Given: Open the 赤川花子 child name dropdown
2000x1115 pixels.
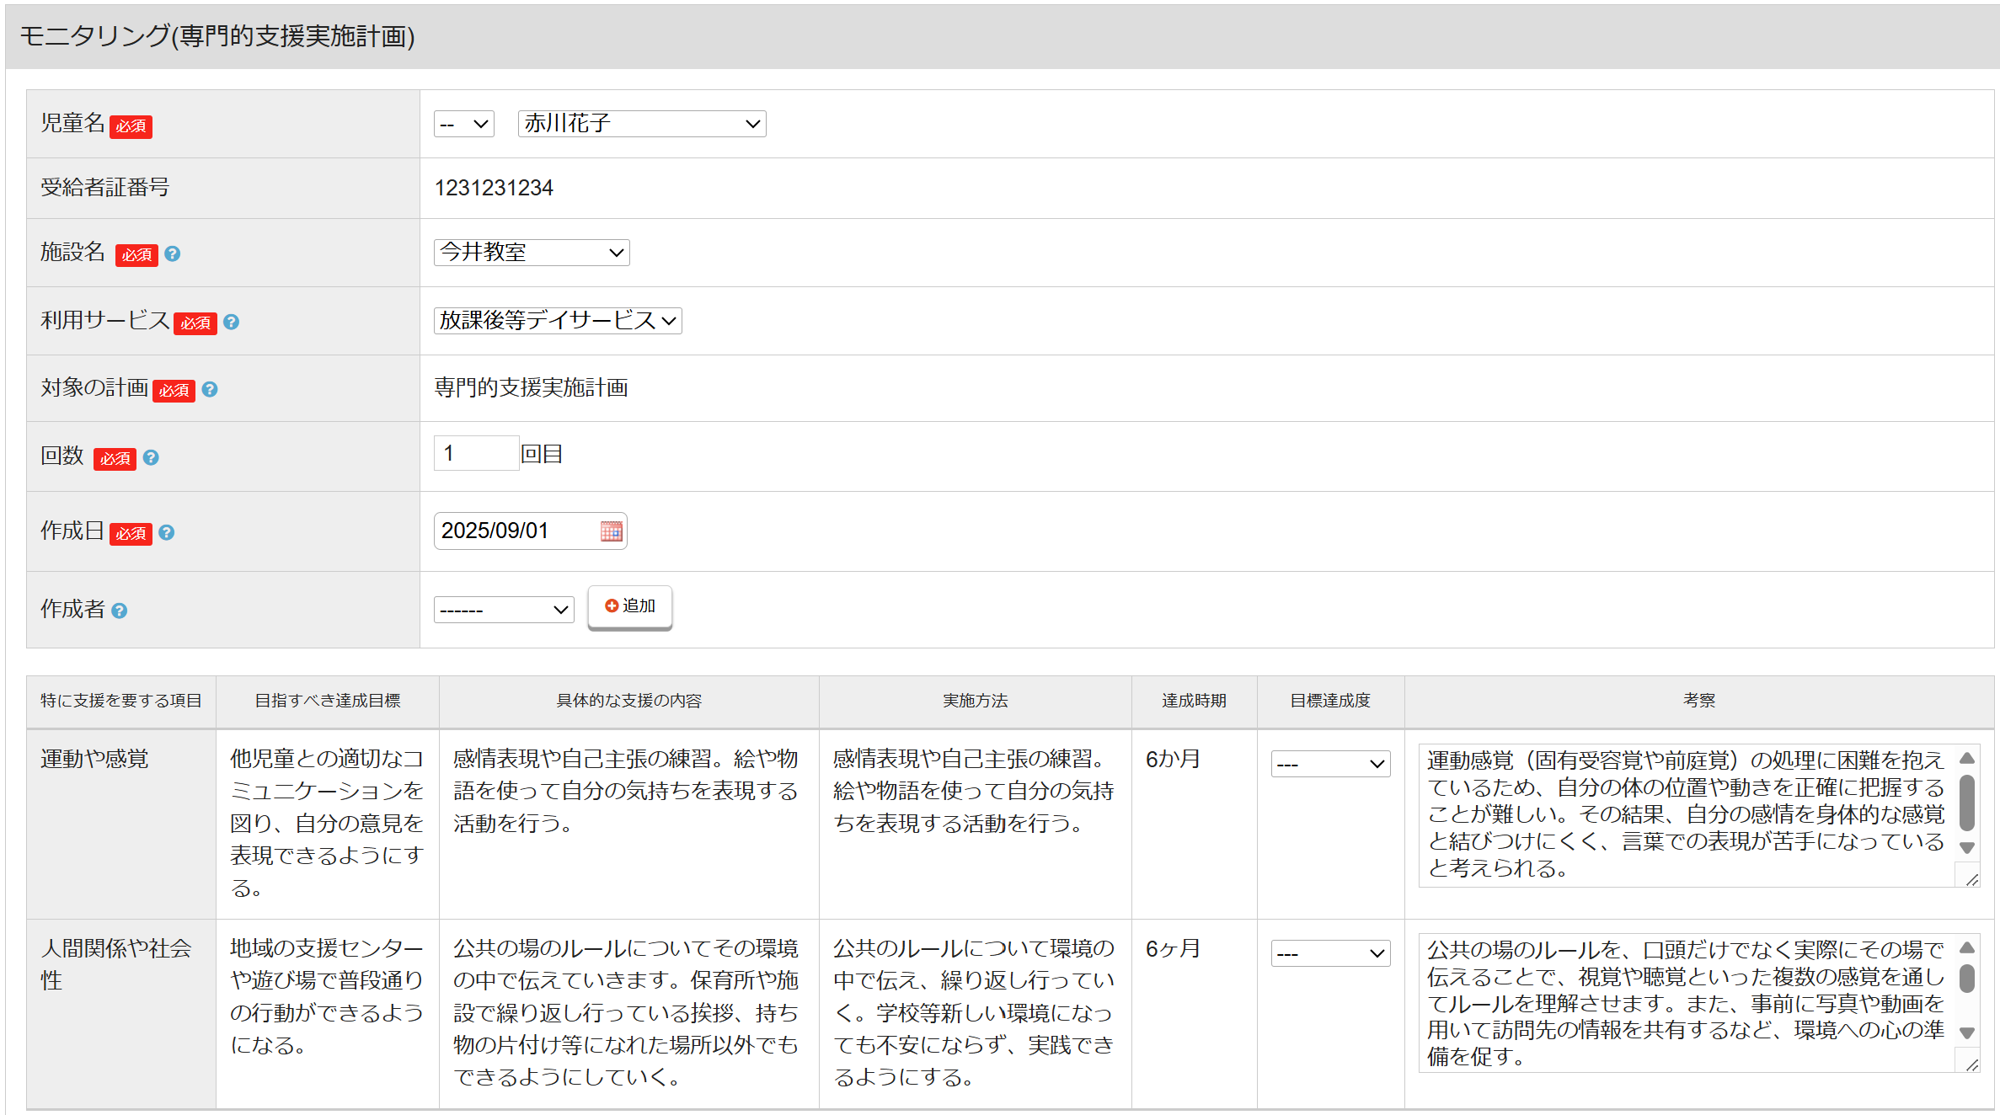Looking at the screenshot, I should [x=641, y=124].
